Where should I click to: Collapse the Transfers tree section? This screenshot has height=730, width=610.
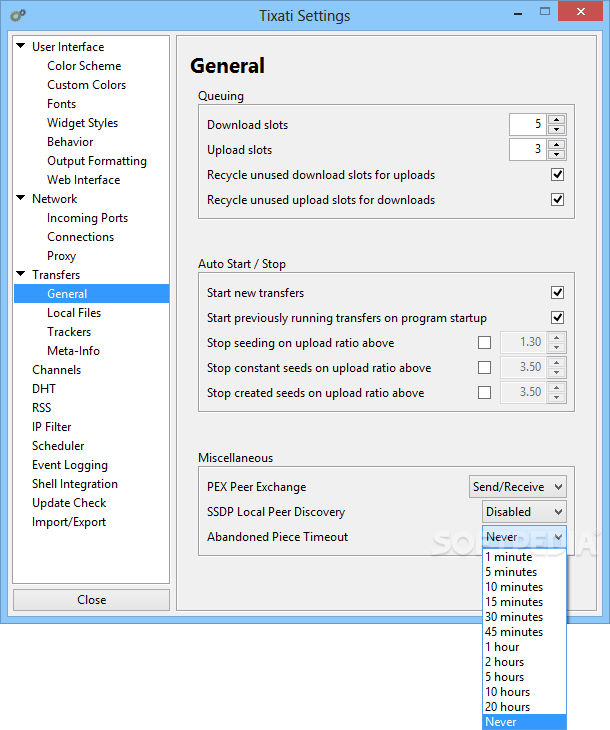[x=20, y=274]
